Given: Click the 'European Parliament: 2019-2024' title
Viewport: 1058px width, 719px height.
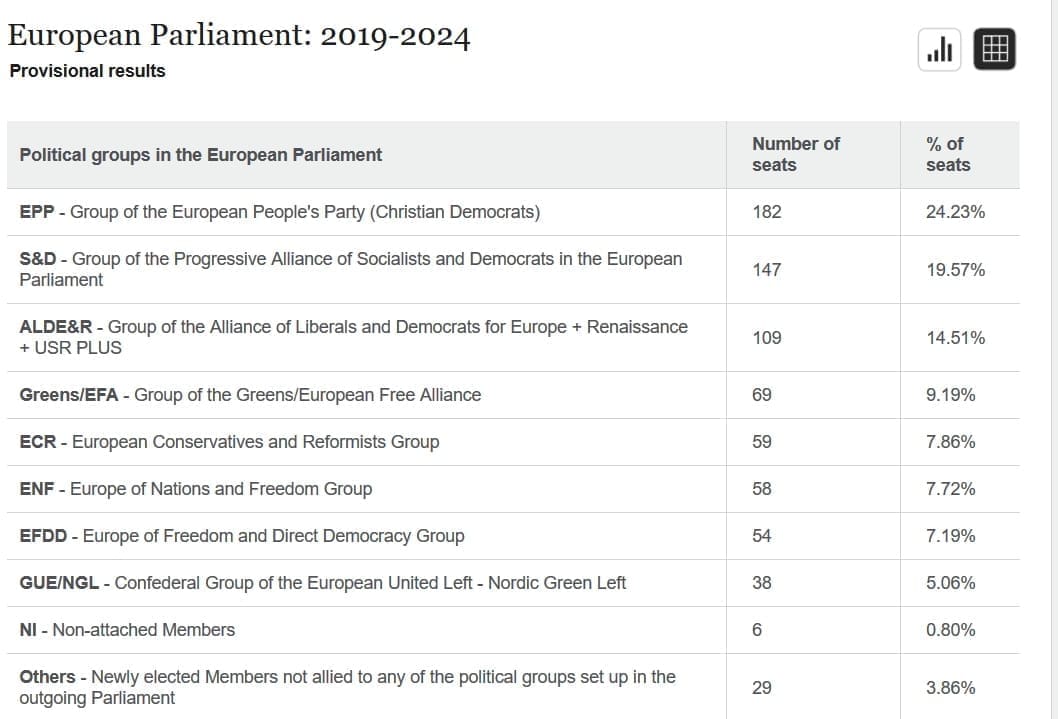Looking at the screenshot, I should pyautogui.click(x=239, y=35).
